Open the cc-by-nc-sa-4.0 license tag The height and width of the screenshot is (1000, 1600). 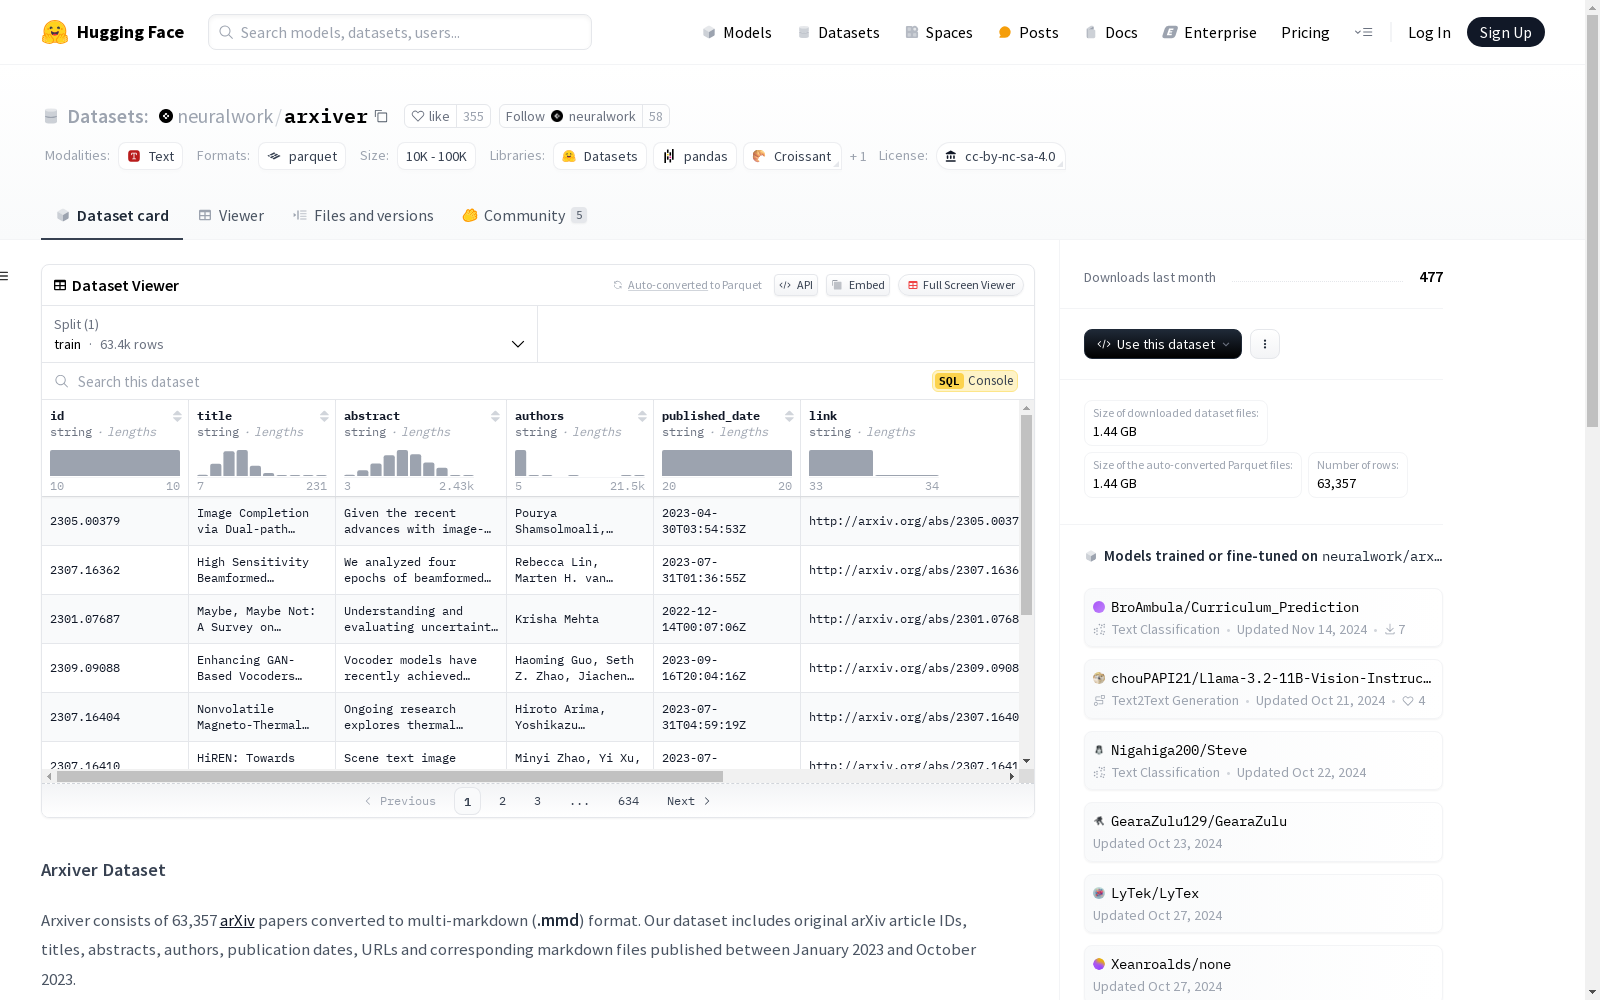click(1001, 156)
